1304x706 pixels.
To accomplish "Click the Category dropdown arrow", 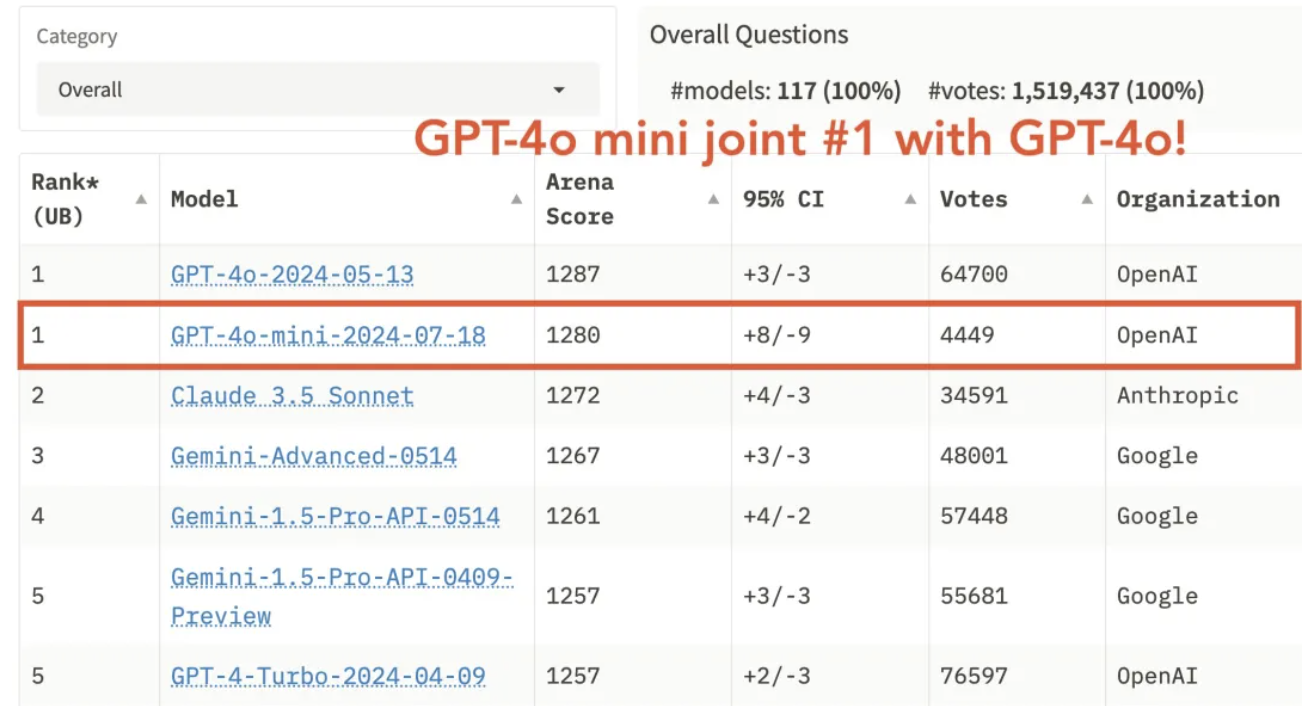I will (559, 90).
